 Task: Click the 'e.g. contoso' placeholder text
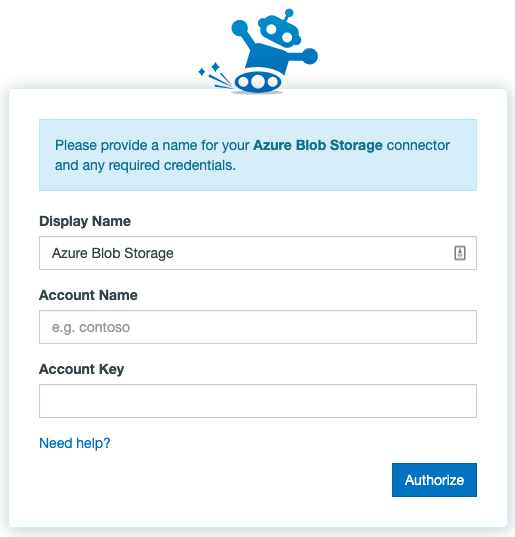[91, 327]
